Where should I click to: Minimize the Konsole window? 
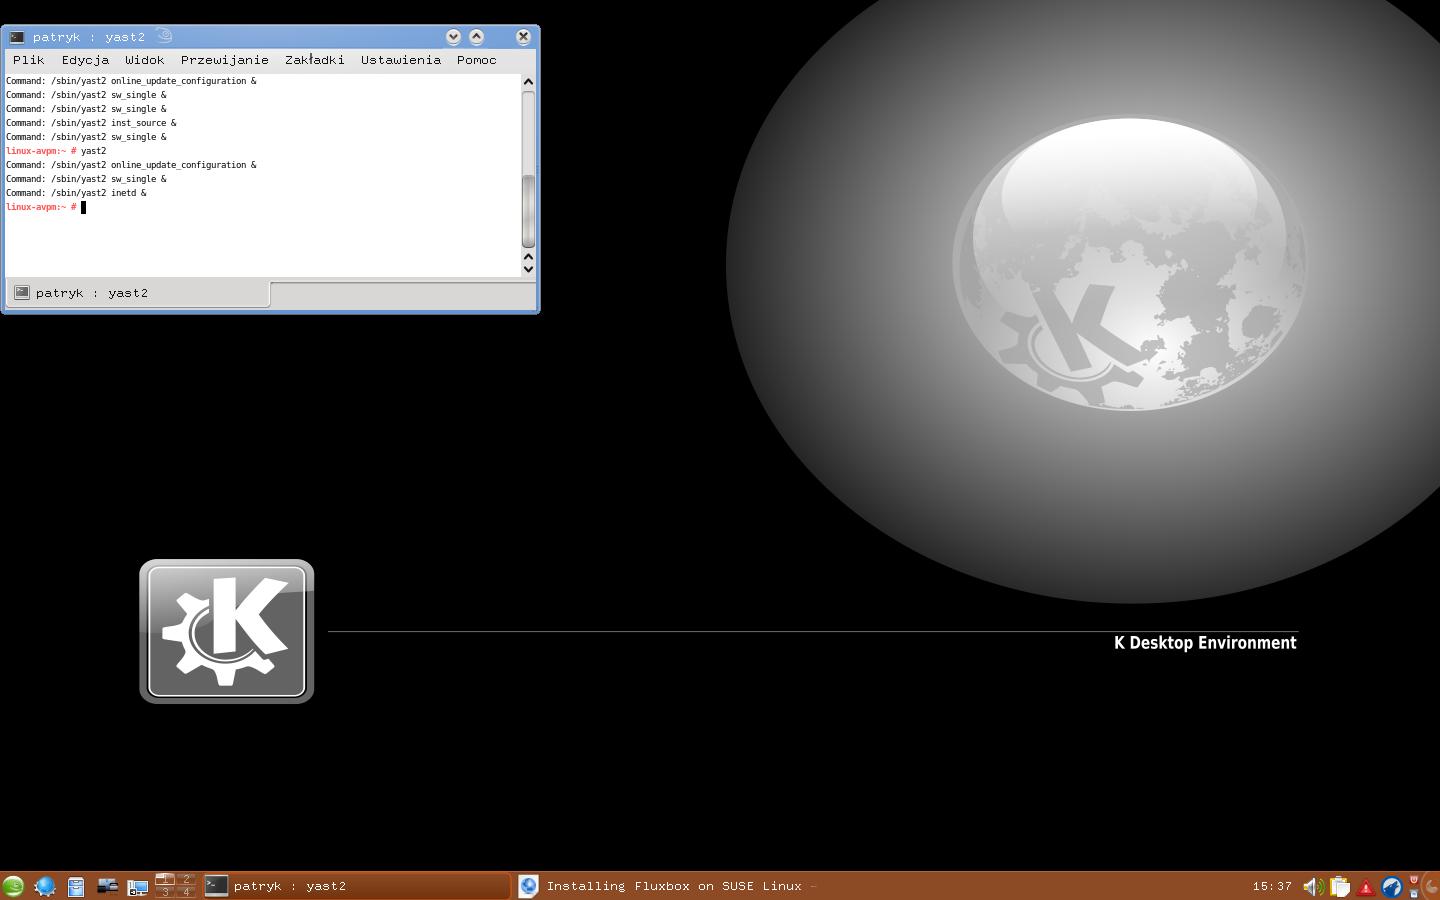(453, 37)
